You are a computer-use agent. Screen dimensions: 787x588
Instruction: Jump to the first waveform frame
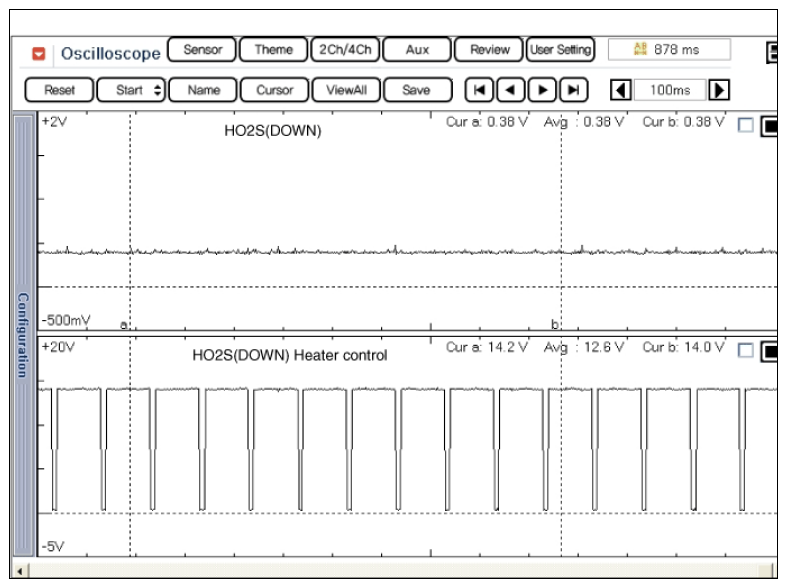click(x=480, y=90)
